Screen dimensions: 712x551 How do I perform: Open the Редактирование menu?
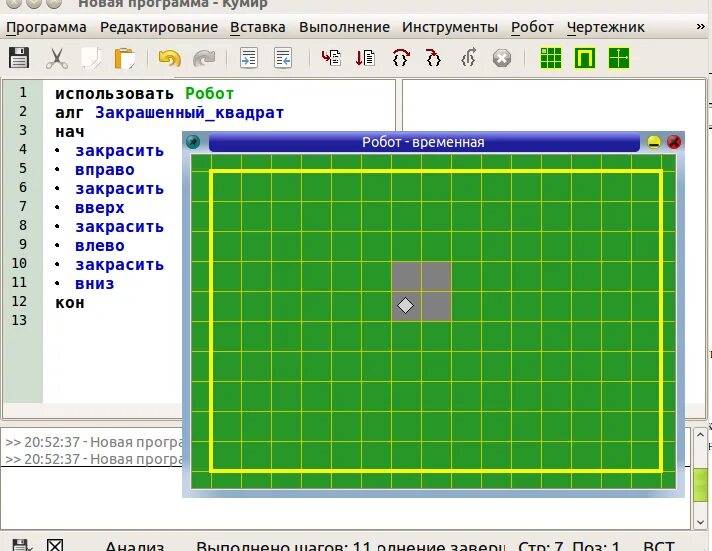(x=159, y=27)
